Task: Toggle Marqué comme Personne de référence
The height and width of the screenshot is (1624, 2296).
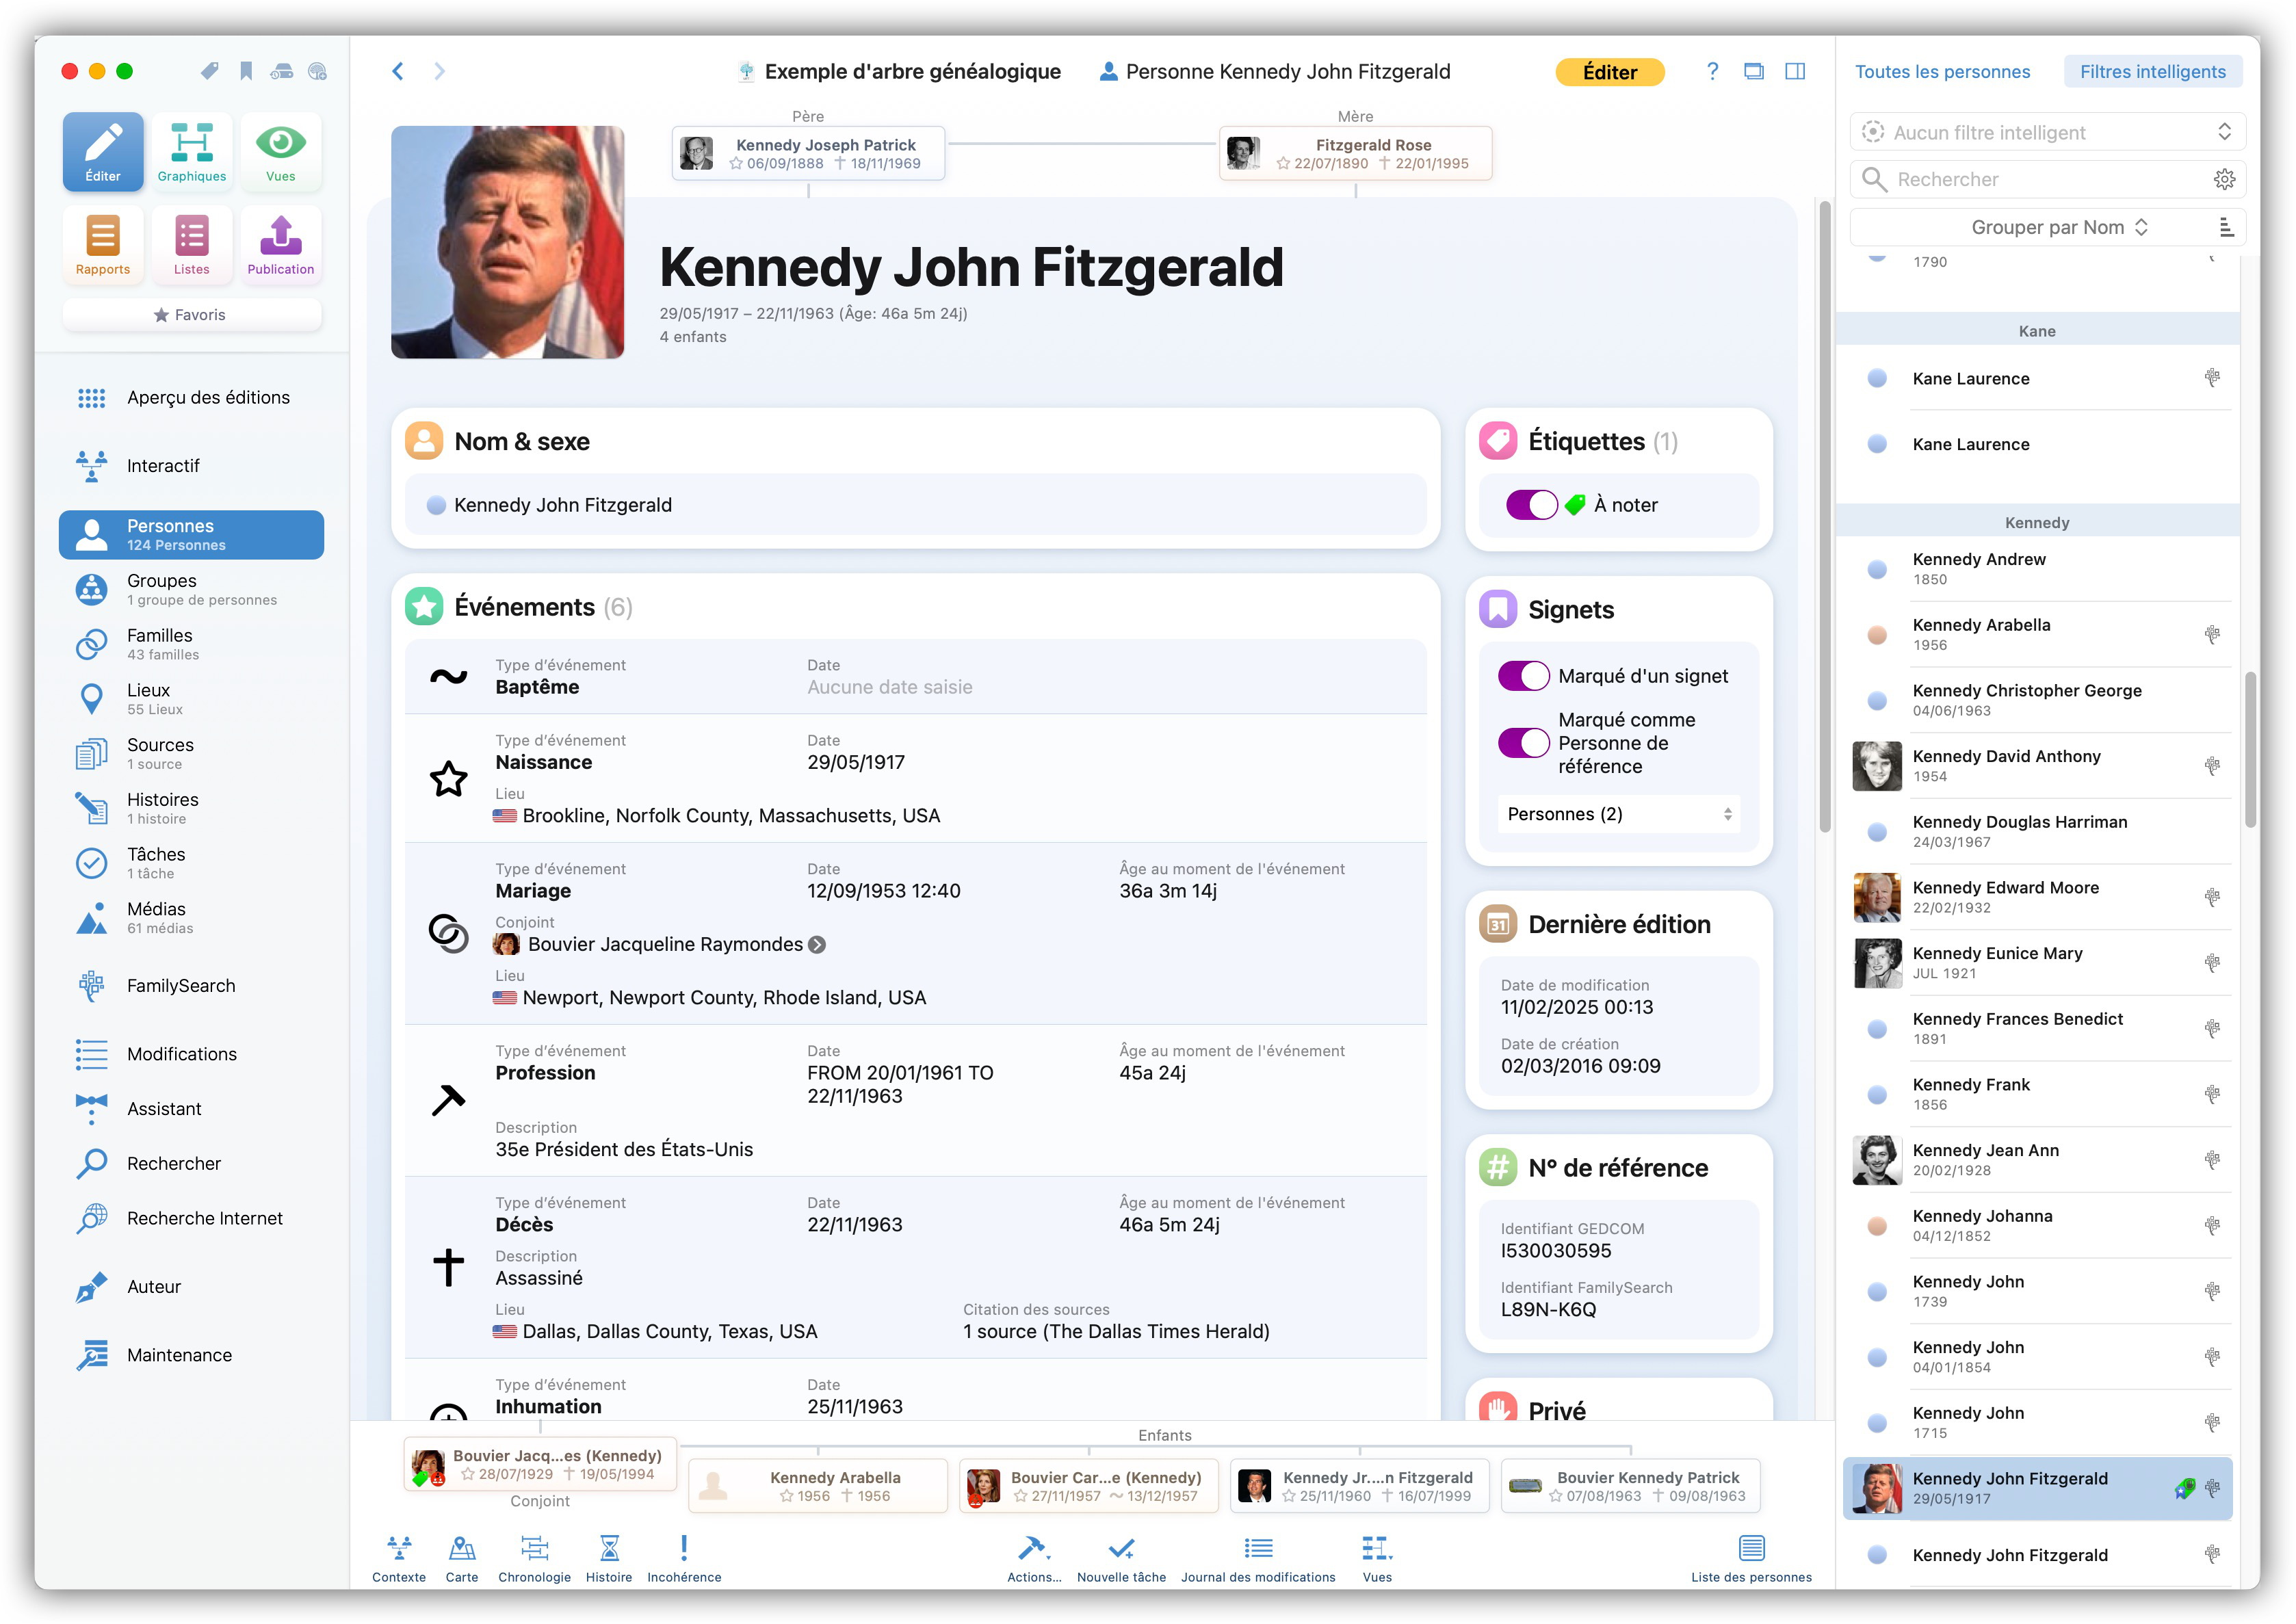Action: [x=1523, y=743]
